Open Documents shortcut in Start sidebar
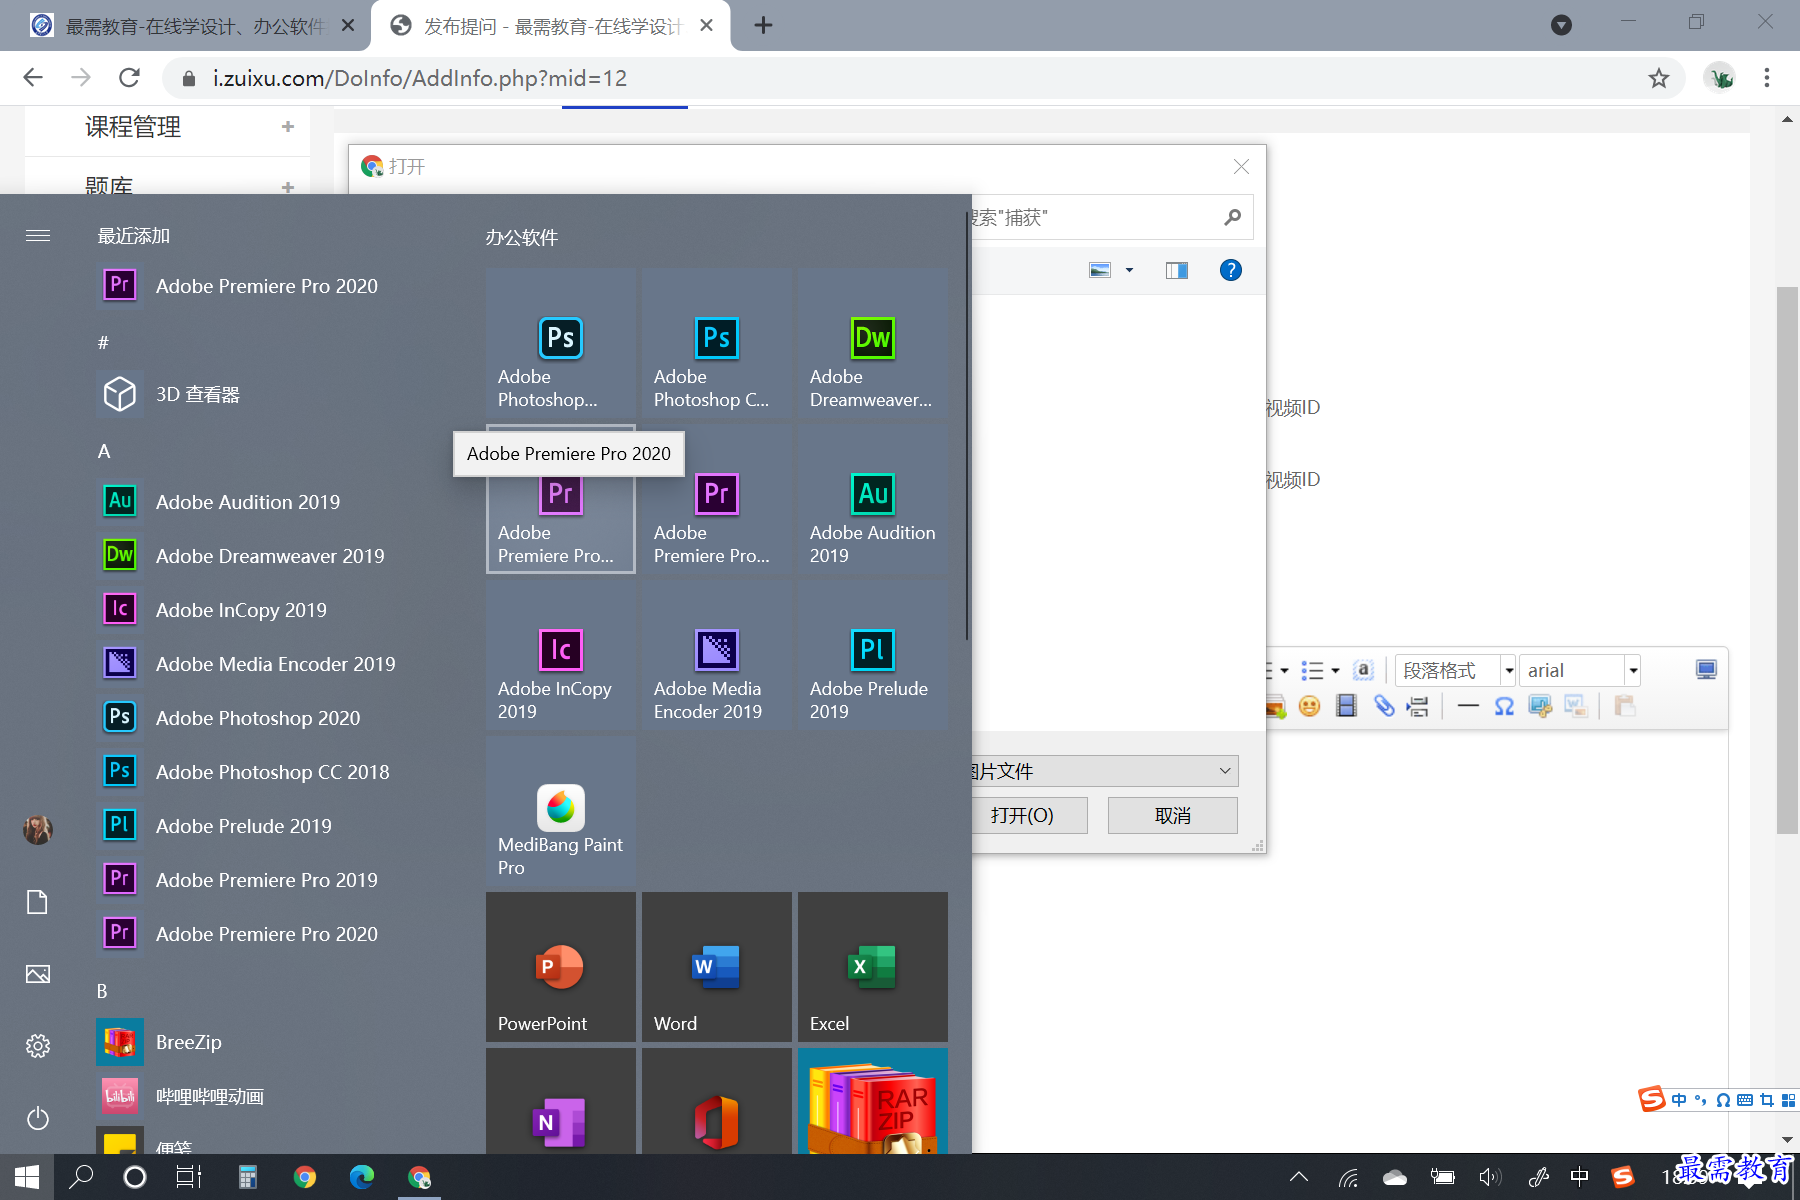This screenshot has height=1200, width=1800. point(38,902)
